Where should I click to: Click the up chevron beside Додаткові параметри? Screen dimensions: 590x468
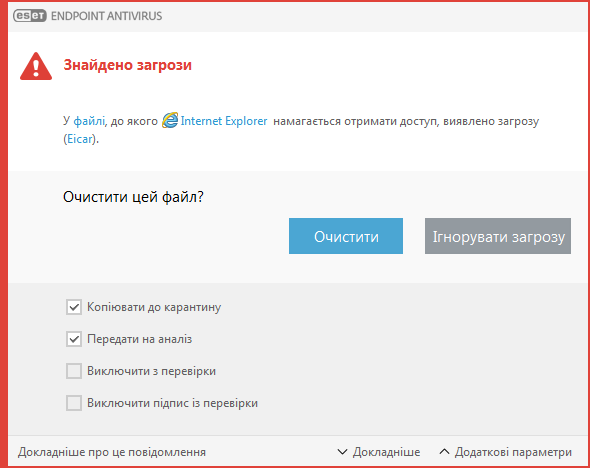[444, 451]
